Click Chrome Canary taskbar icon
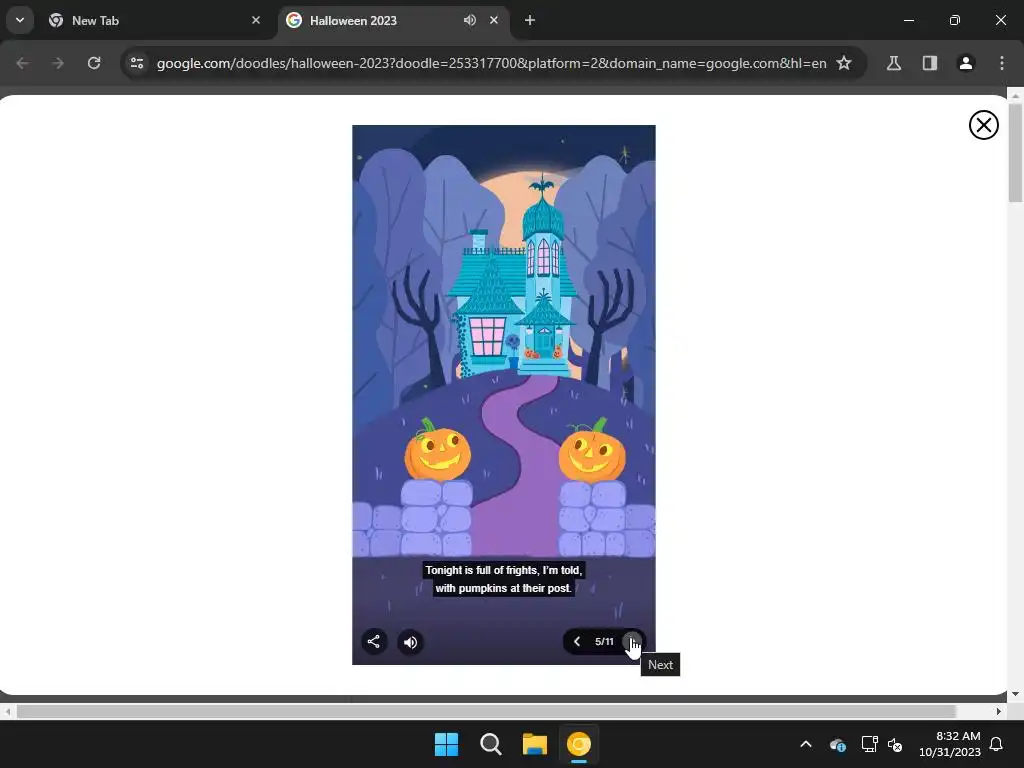The height and width of the screenshot is (768, 1024). [x=579, y=744]
